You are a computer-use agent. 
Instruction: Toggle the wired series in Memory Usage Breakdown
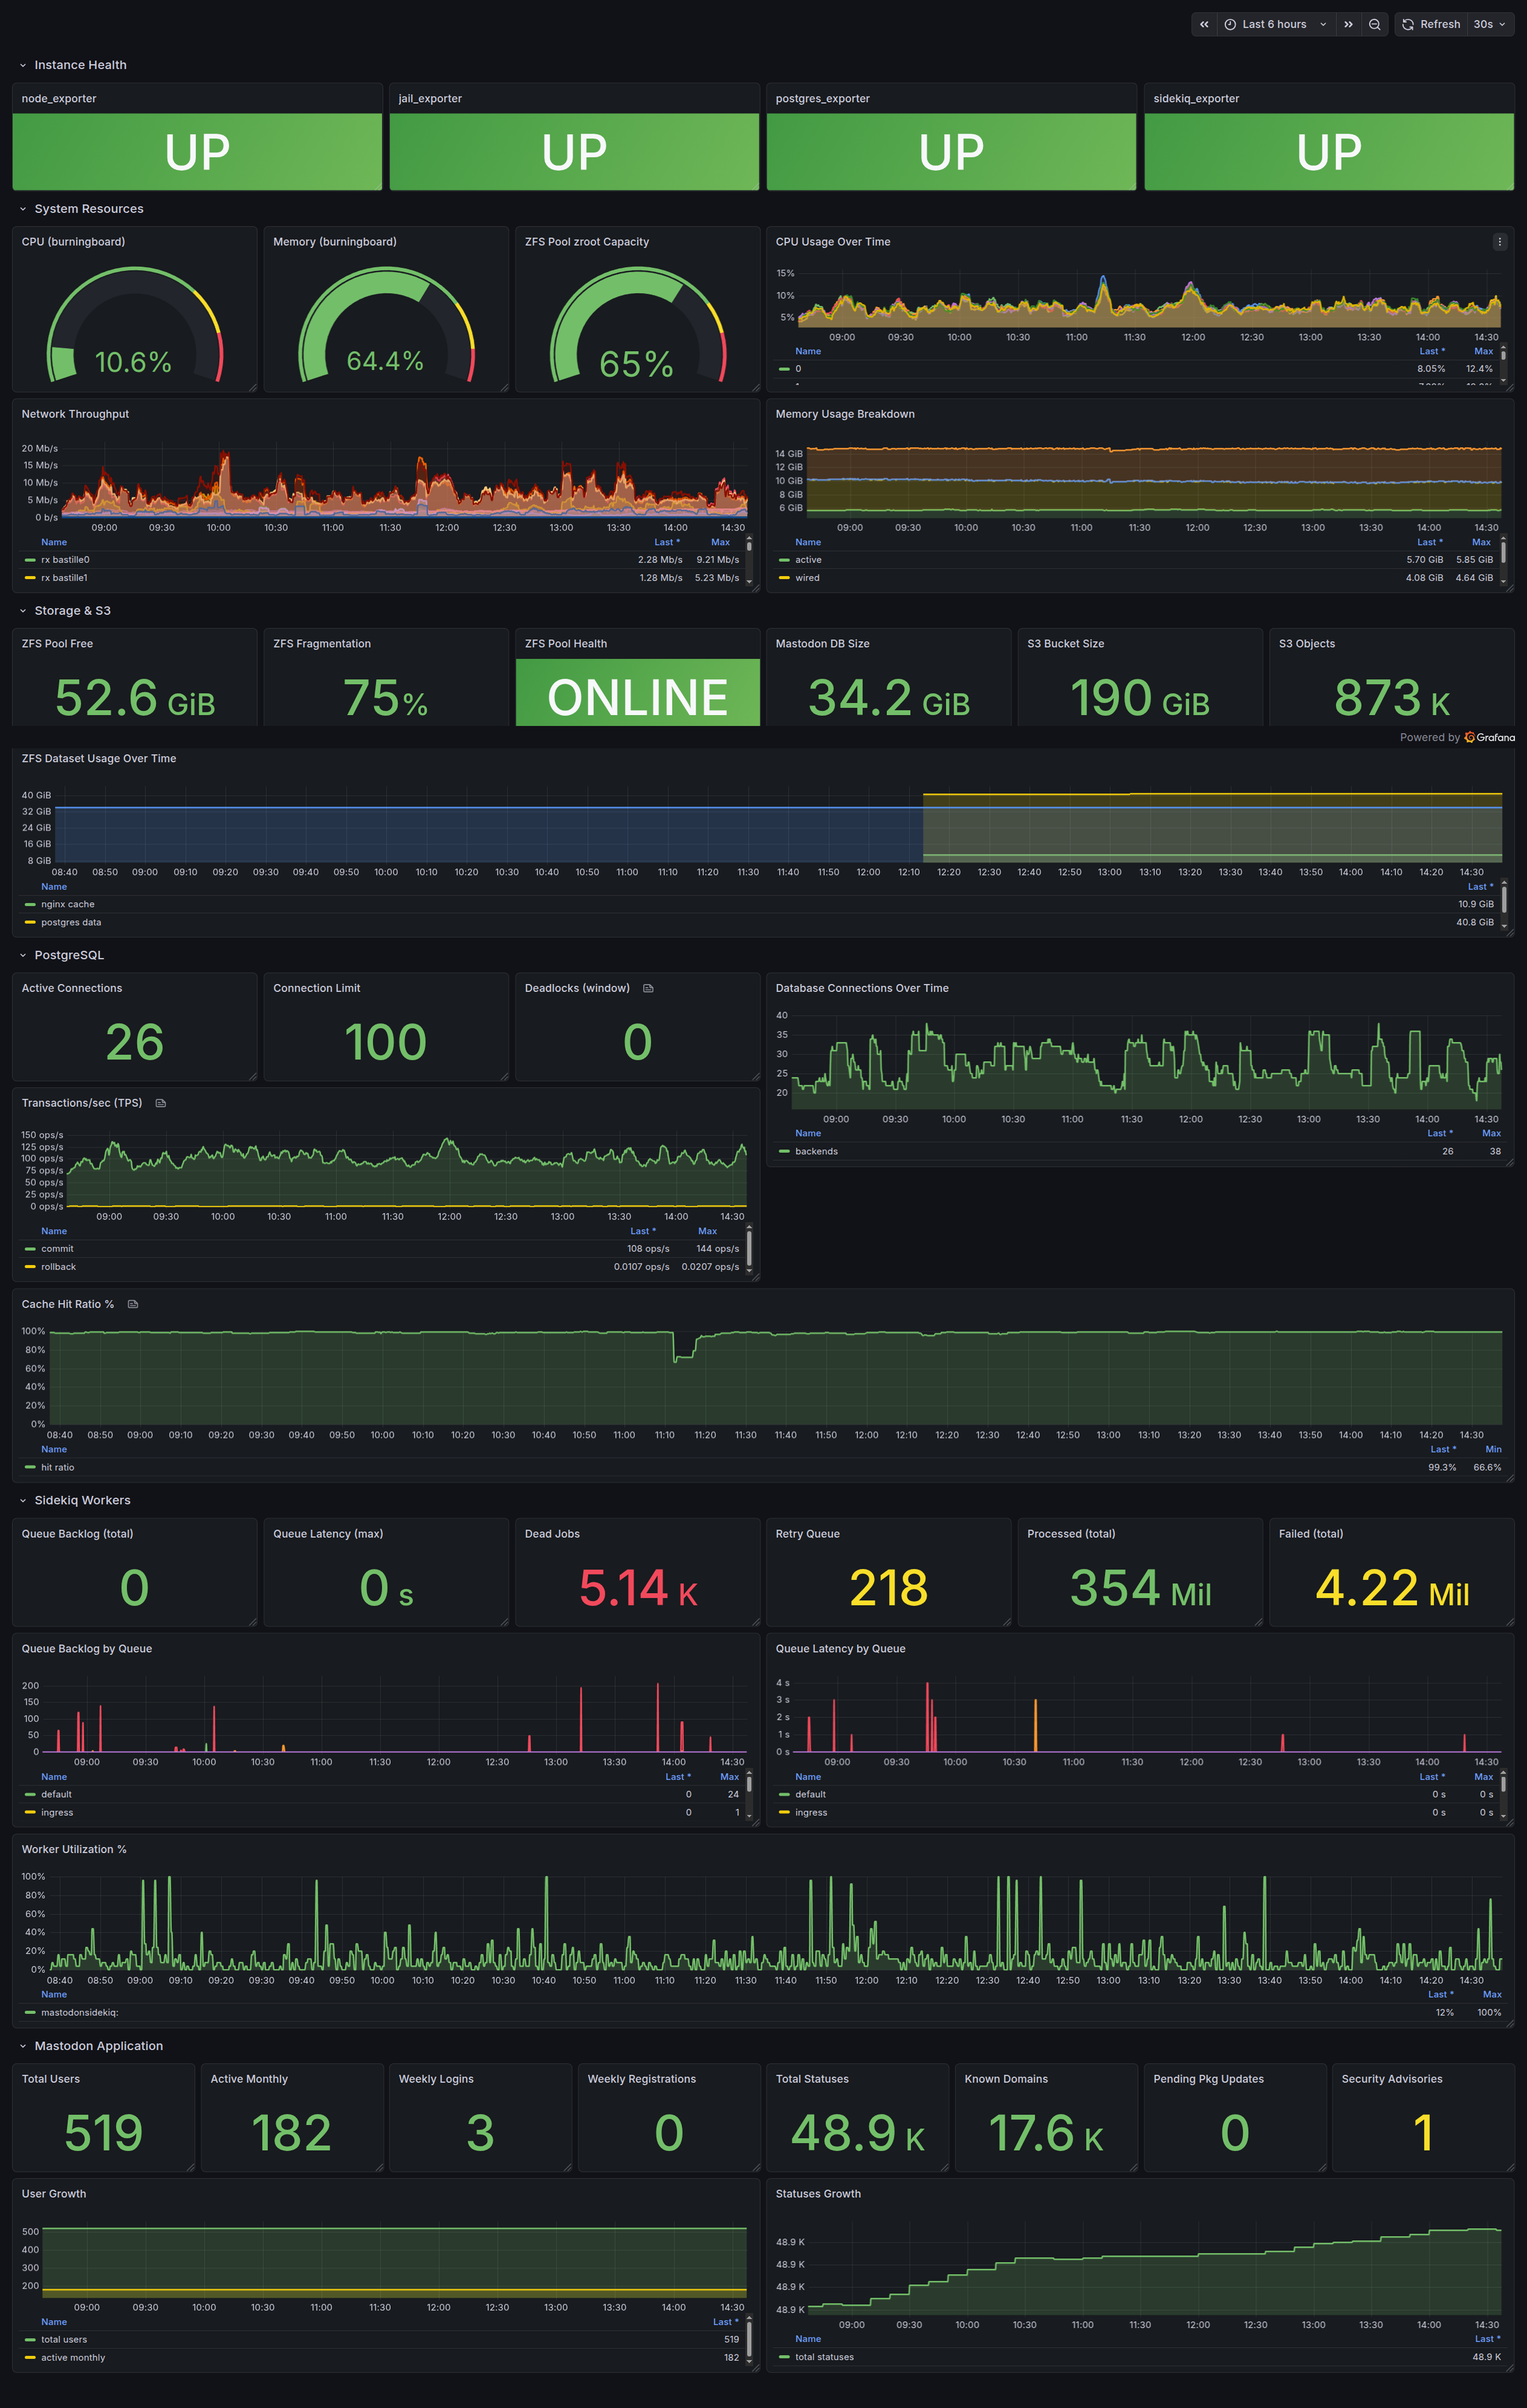coord(807,578)
